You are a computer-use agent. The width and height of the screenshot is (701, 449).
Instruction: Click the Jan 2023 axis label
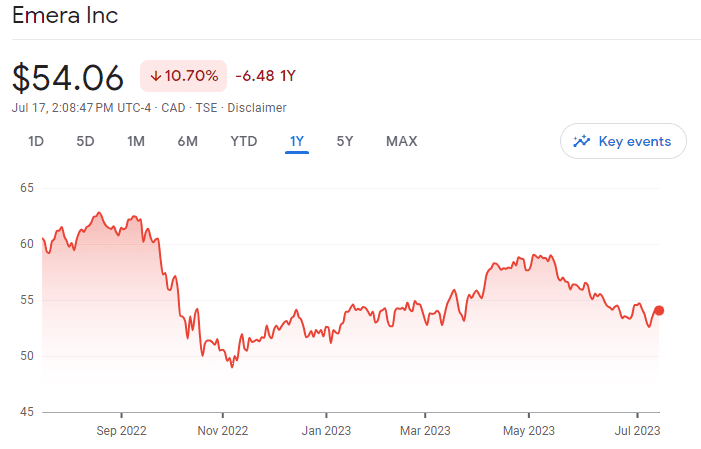(326, 431)
